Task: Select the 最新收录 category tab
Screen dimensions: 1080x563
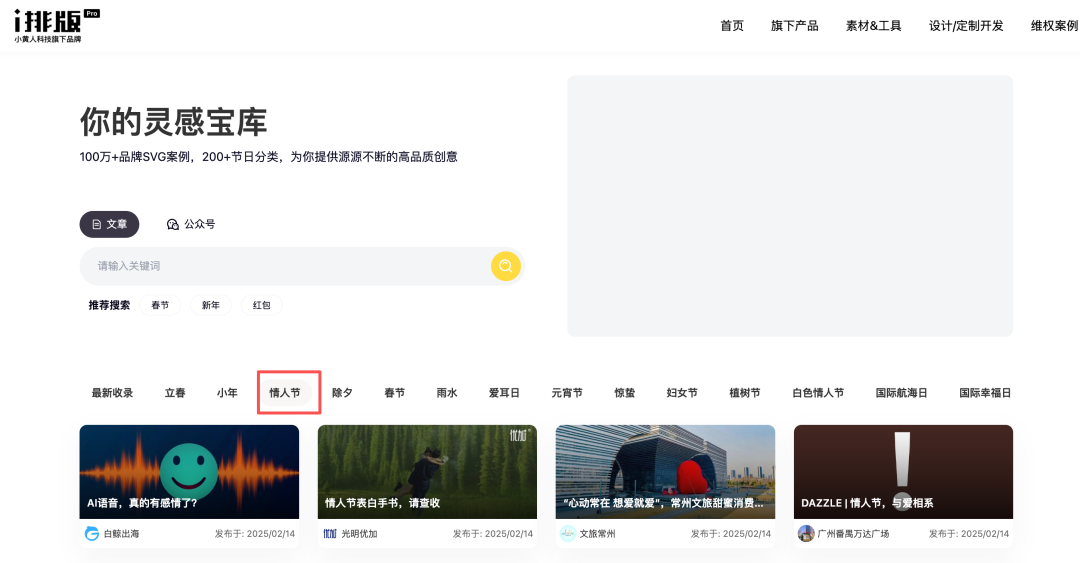Action: 112,393
